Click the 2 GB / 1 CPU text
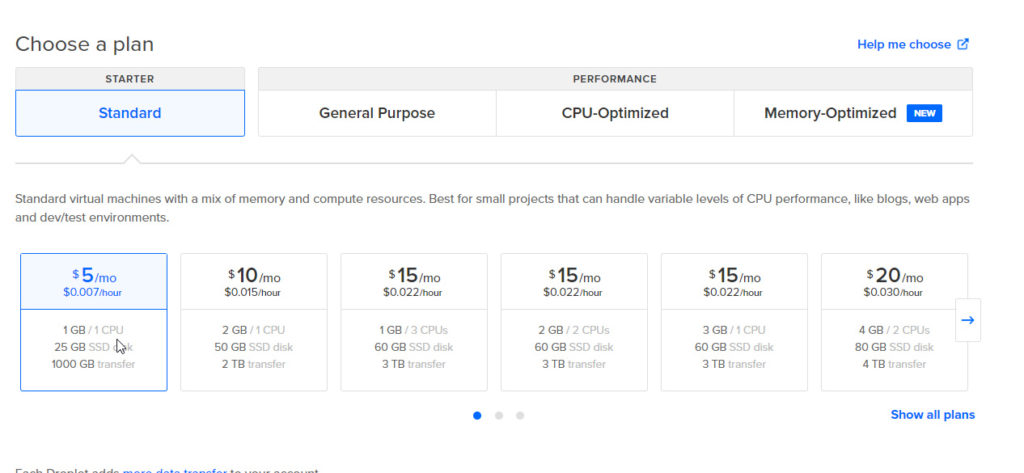The width and height of the screenshot is (1024, 473). [253, 330]
